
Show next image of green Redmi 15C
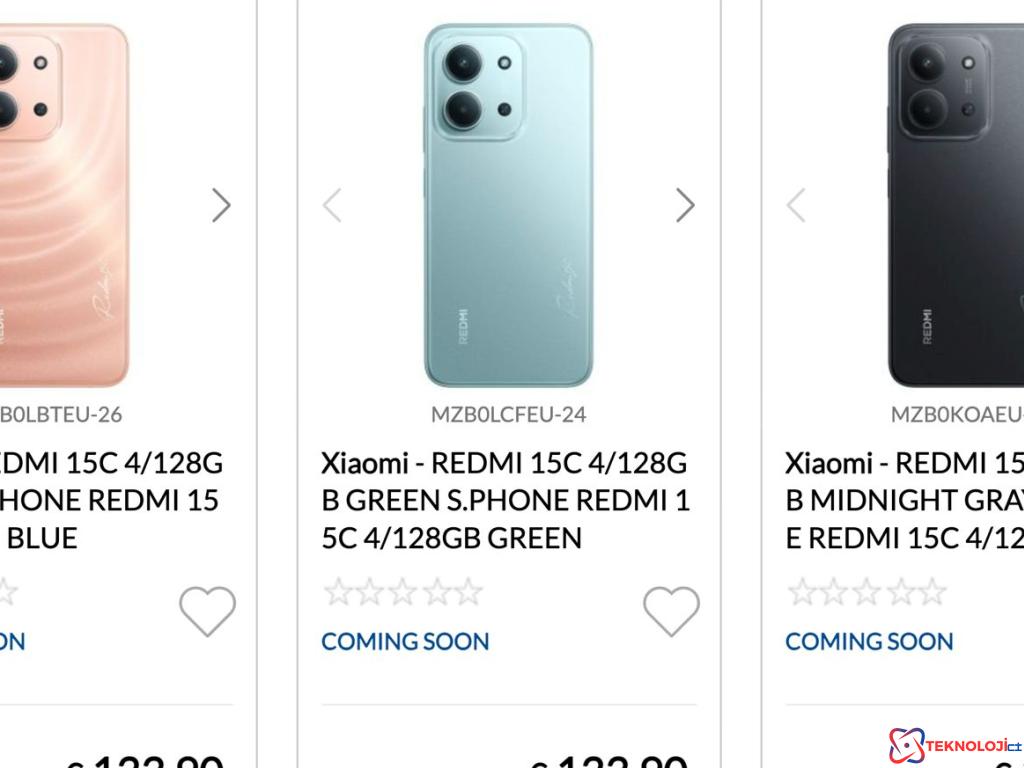point(685,205)
